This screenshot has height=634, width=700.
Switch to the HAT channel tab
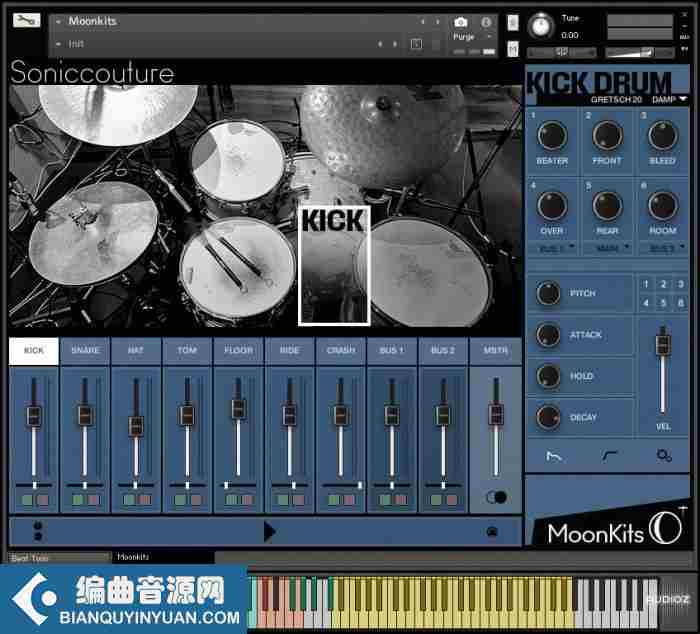pos(136,350)
